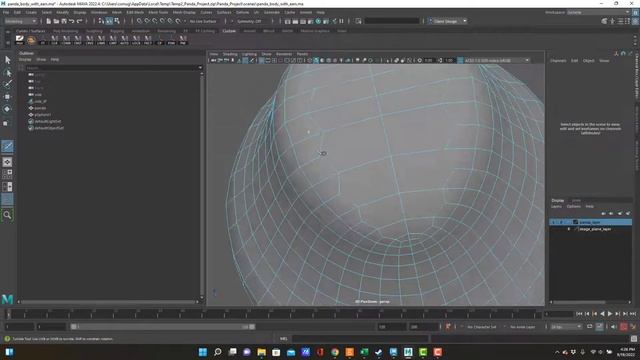This screenshot has width=640, height=360.
Task: Open the user account sign-in dropdown
Action: pos(447,21)
